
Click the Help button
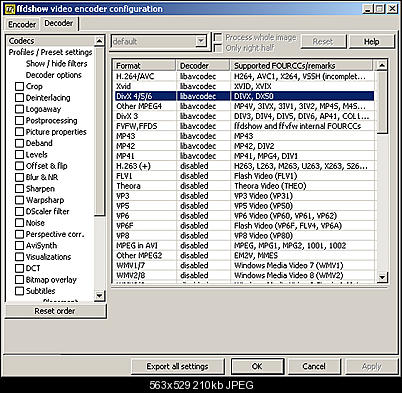[x=371, y=42]
